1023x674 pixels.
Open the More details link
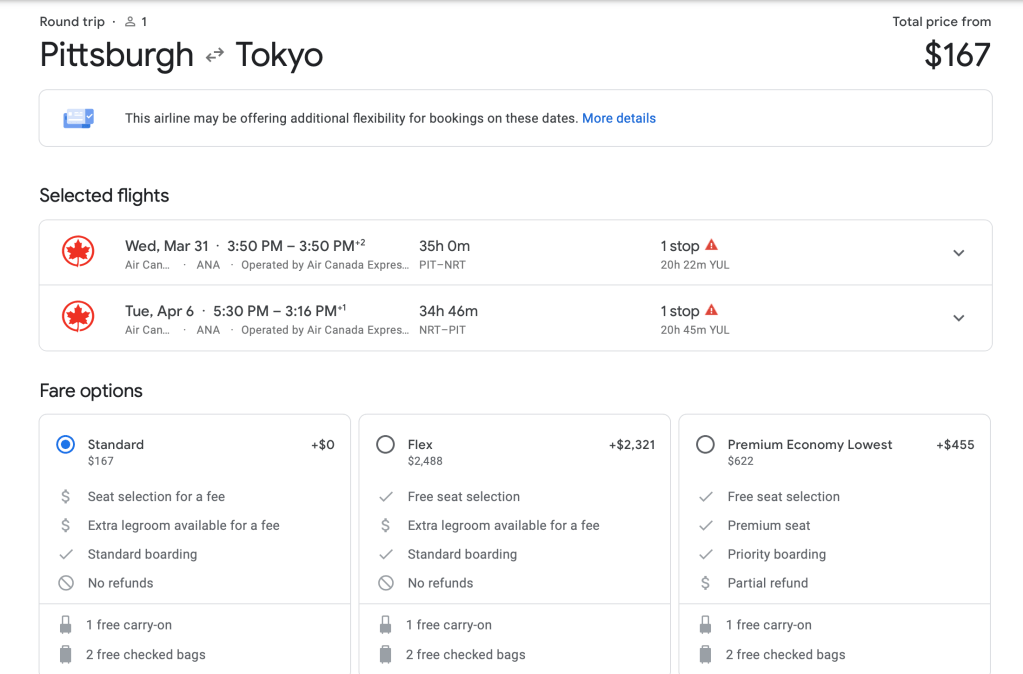tap(619, 118)
